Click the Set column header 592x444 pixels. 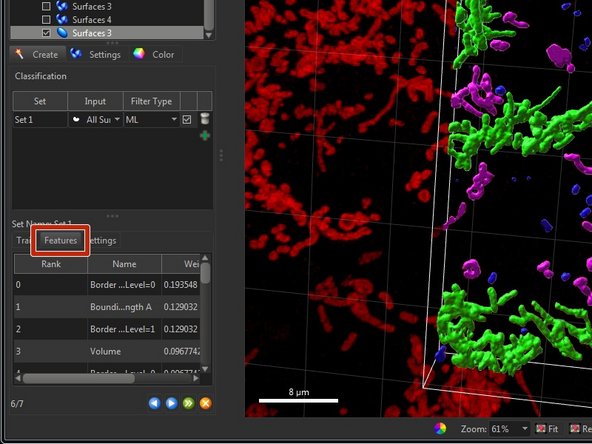(40, 101)
